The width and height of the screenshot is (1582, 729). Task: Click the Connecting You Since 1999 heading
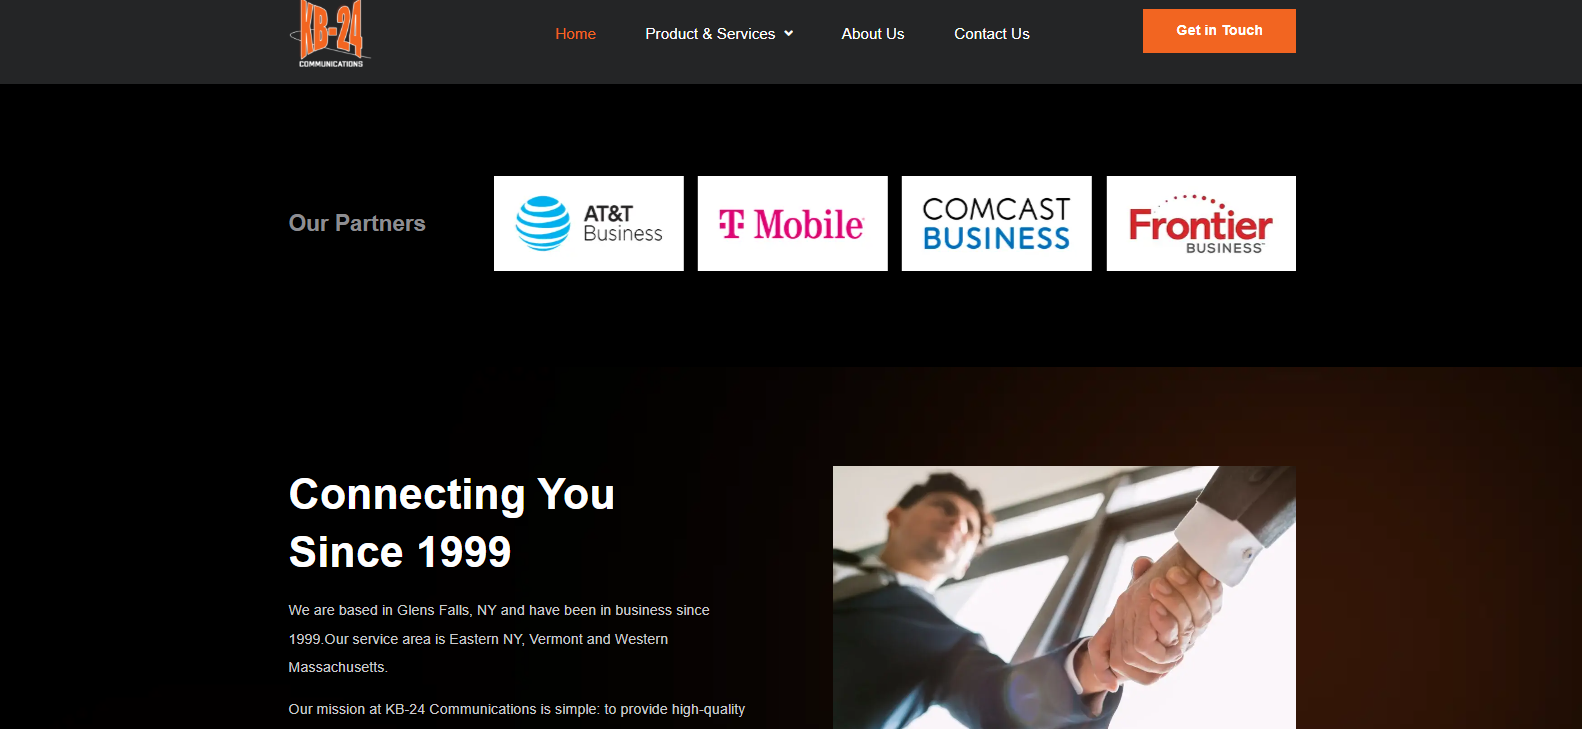pyautogui.click(x=452, y=523)
